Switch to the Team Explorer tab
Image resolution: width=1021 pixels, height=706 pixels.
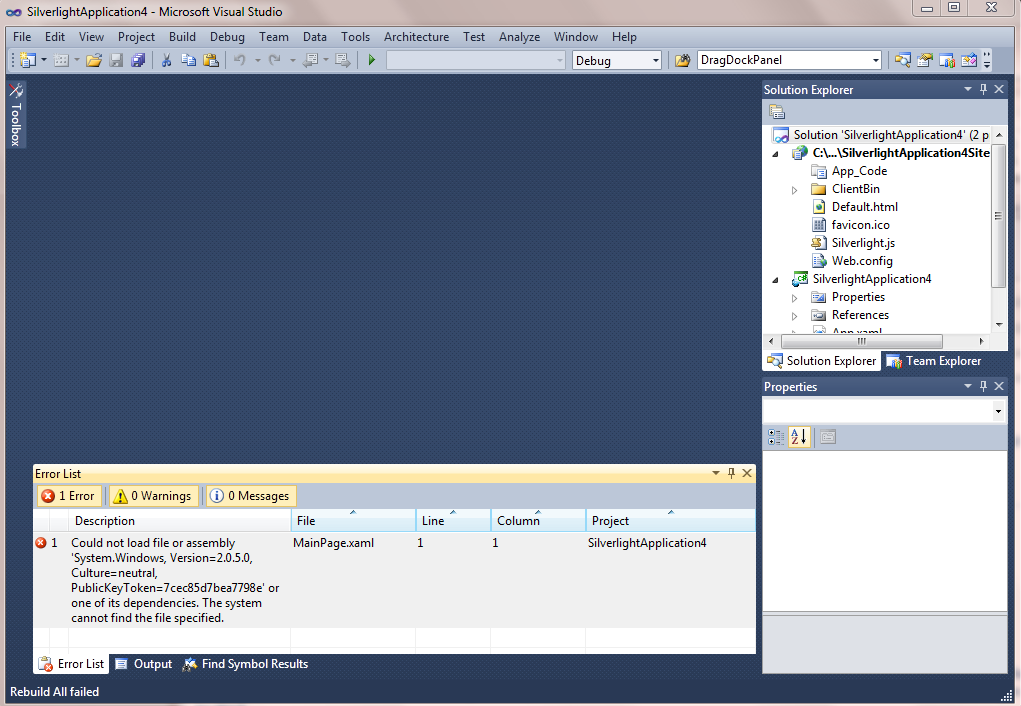pyautogui.click(x=934, y=361)
